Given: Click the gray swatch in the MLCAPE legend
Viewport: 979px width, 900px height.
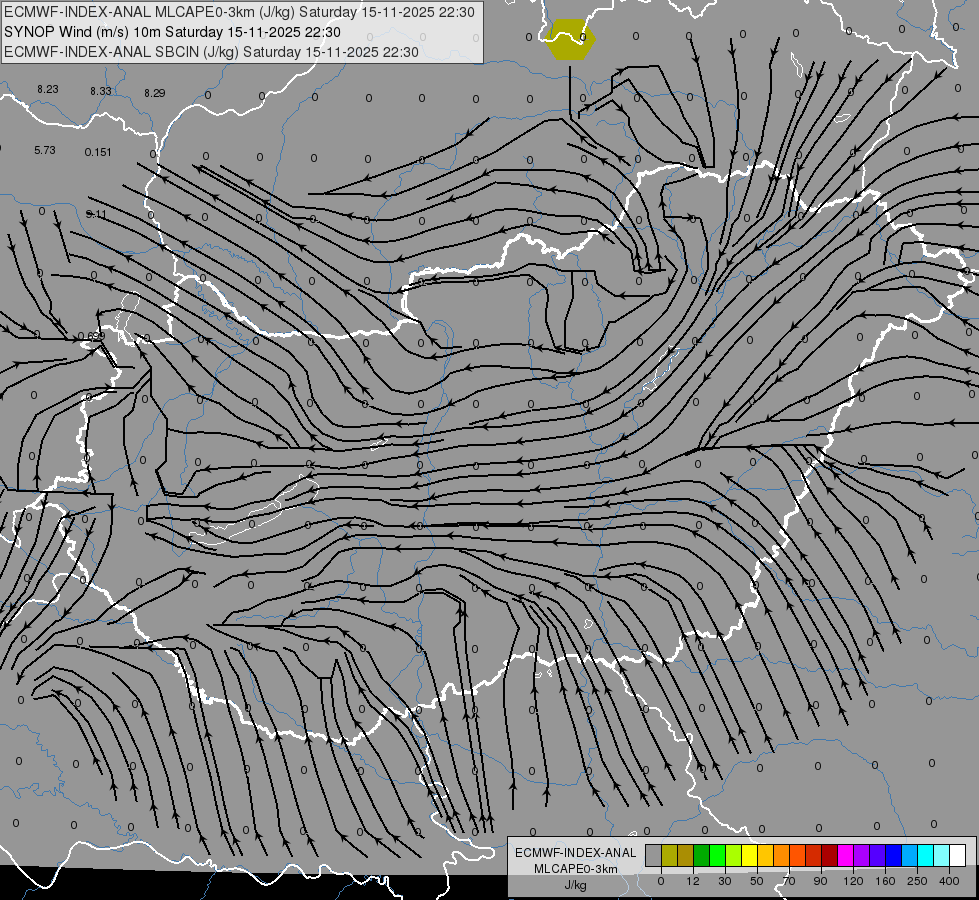Looking at the screenshot, I should click(654, 855).
